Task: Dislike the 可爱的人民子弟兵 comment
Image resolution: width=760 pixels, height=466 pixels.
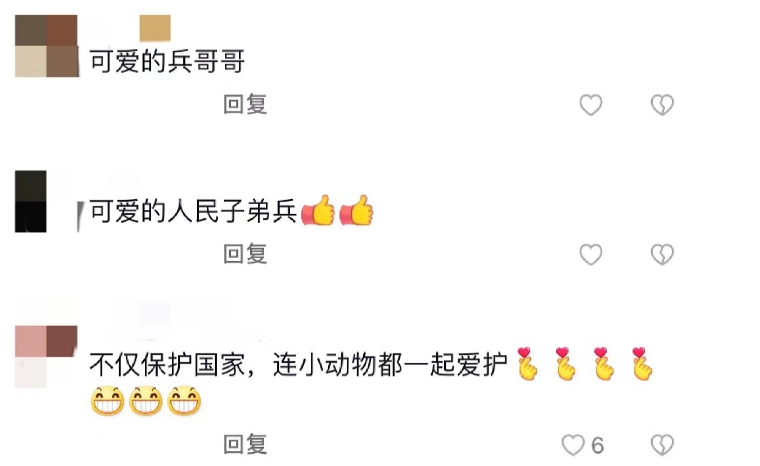Action: coord(662,255)
